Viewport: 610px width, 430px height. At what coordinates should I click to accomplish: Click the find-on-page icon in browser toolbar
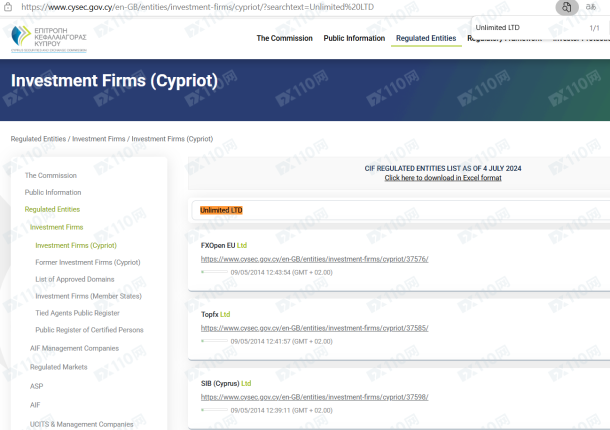tap(566, 7)
